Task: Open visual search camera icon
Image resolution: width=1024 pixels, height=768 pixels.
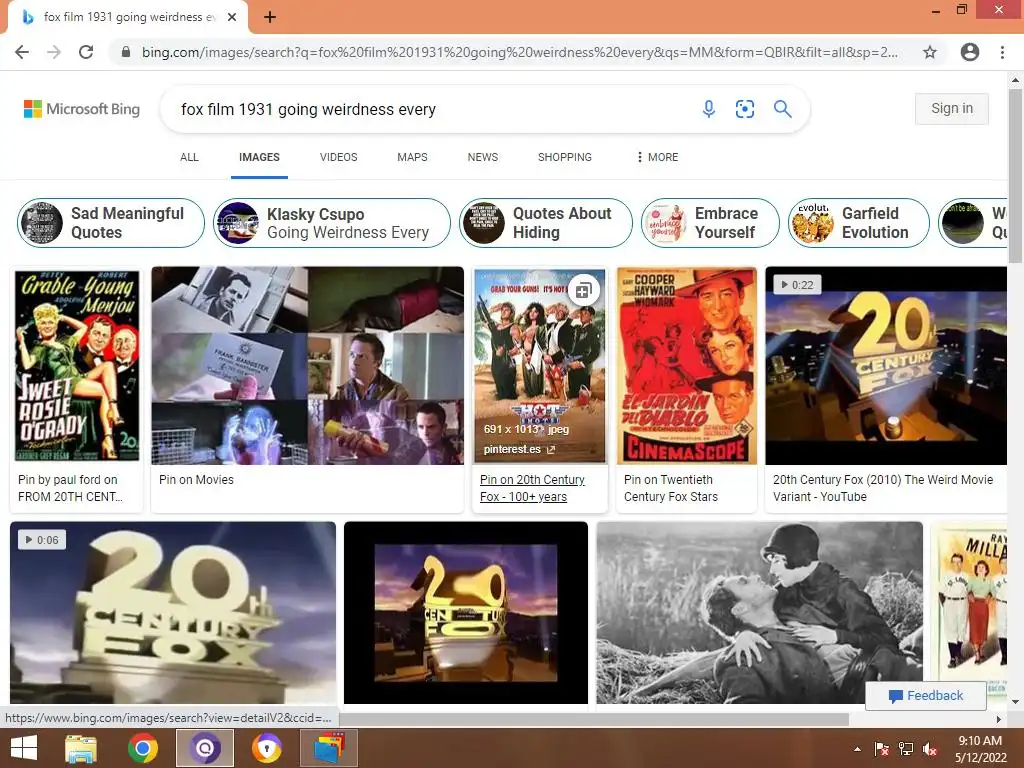Action: point(744,109)
